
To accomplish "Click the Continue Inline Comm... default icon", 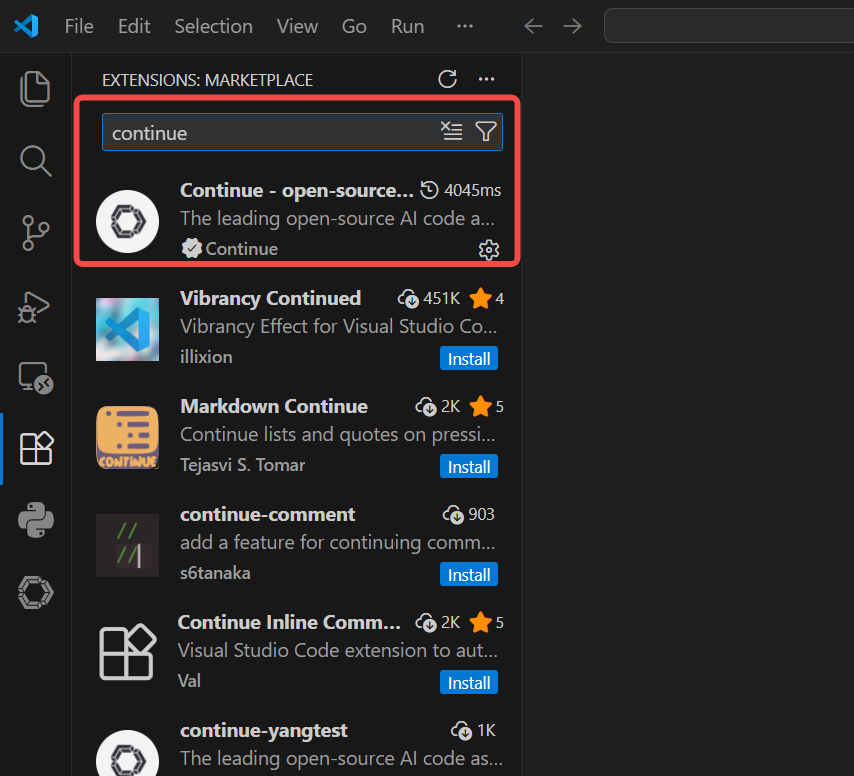I will click(x=127, y=652).
